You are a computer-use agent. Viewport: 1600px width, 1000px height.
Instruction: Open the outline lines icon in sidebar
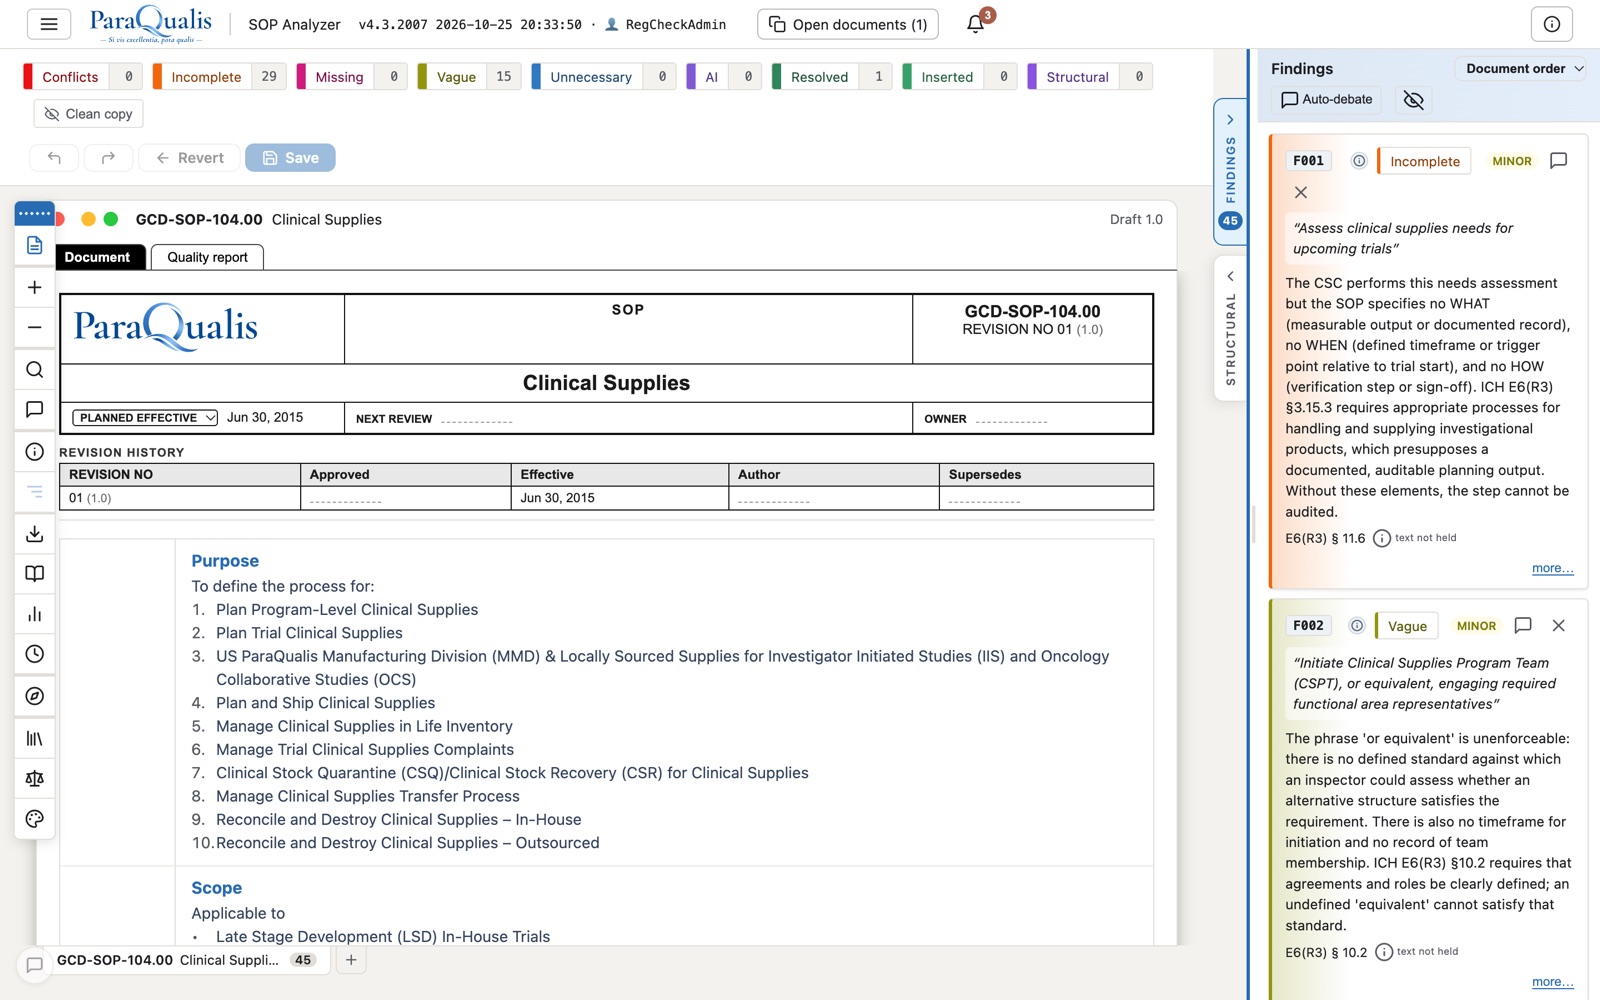pyautogui.click(x=34, y=491)
